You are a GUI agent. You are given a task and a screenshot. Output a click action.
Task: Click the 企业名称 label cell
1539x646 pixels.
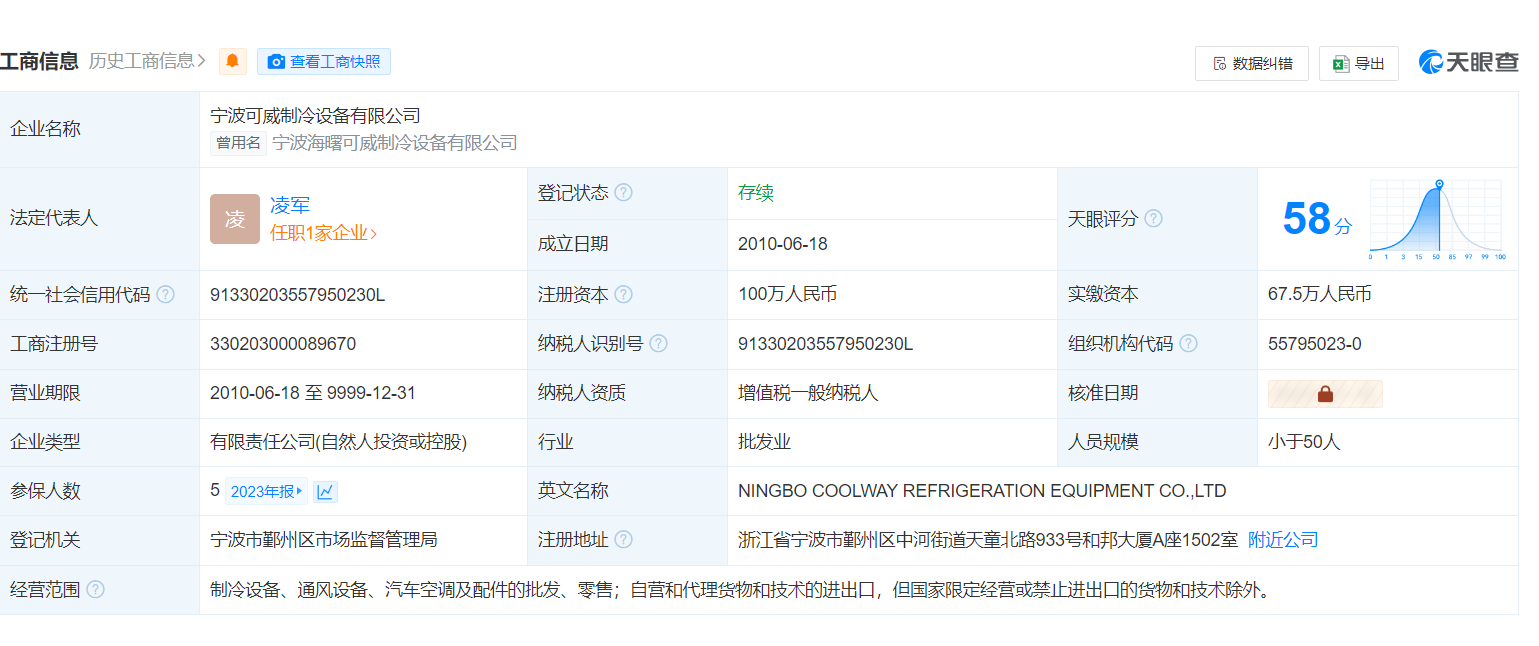pyautogui.click(x=100, y=129)
